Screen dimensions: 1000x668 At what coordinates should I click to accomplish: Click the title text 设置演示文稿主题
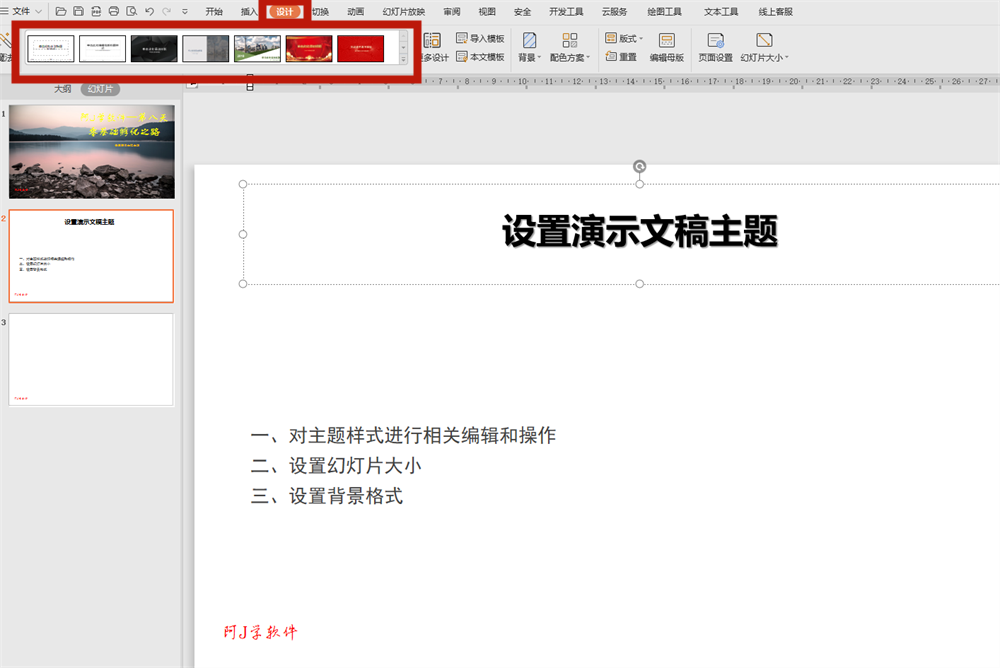pos(640,231)
